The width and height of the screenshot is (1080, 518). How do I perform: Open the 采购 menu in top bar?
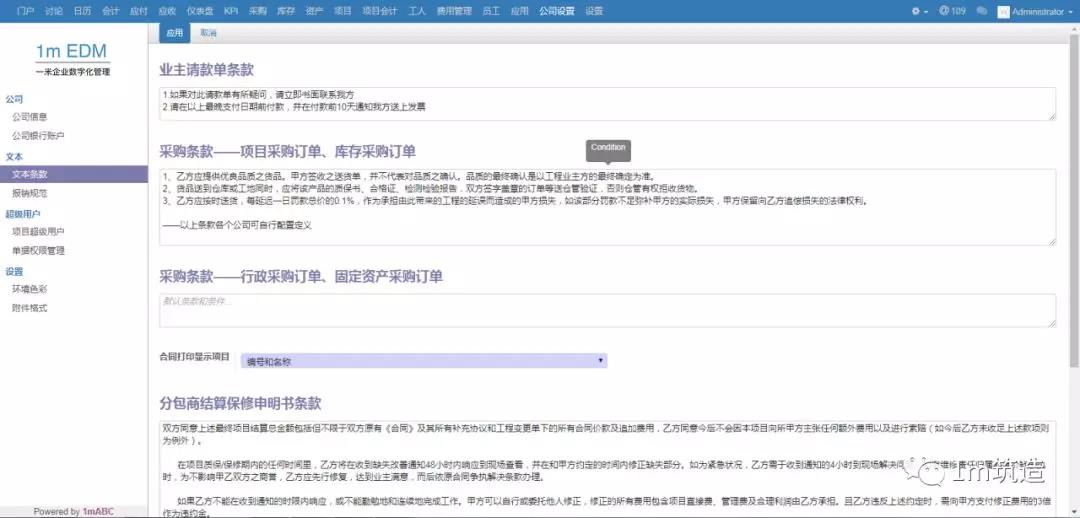tap(258, 11)
